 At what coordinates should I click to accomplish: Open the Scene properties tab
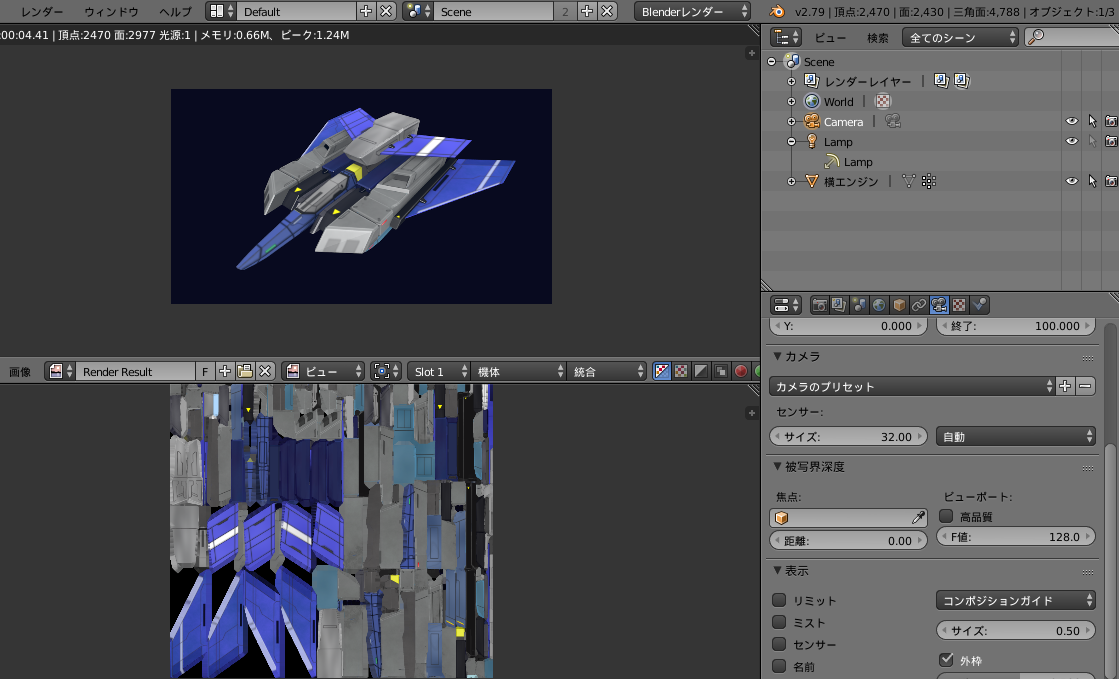click(859, 306)
